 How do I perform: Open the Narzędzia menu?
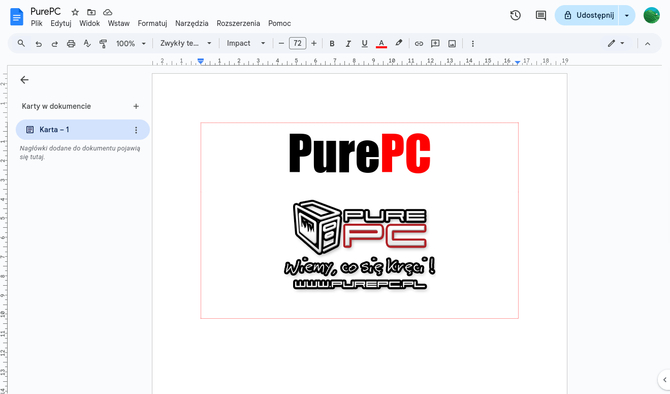coord(192,24)
